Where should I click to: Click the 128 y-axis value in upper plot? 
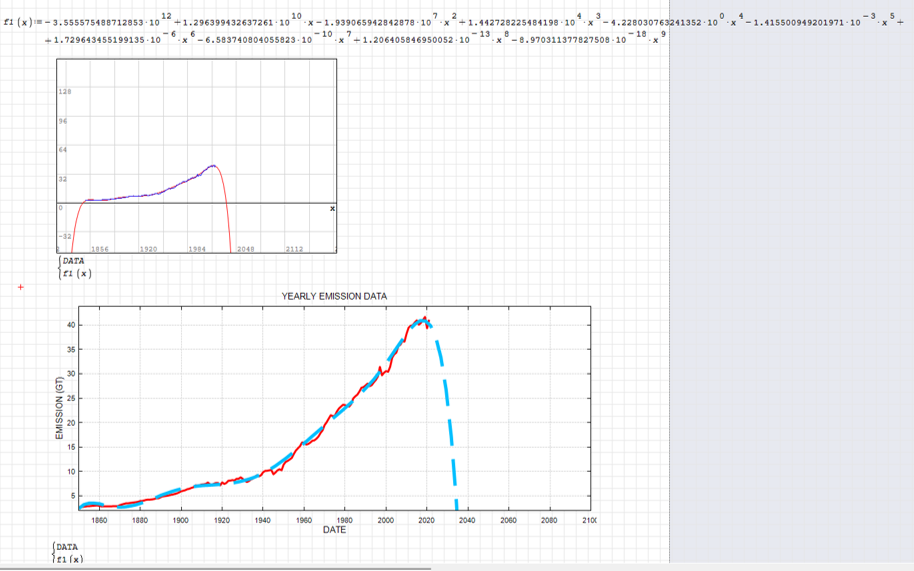coord(64,91)
